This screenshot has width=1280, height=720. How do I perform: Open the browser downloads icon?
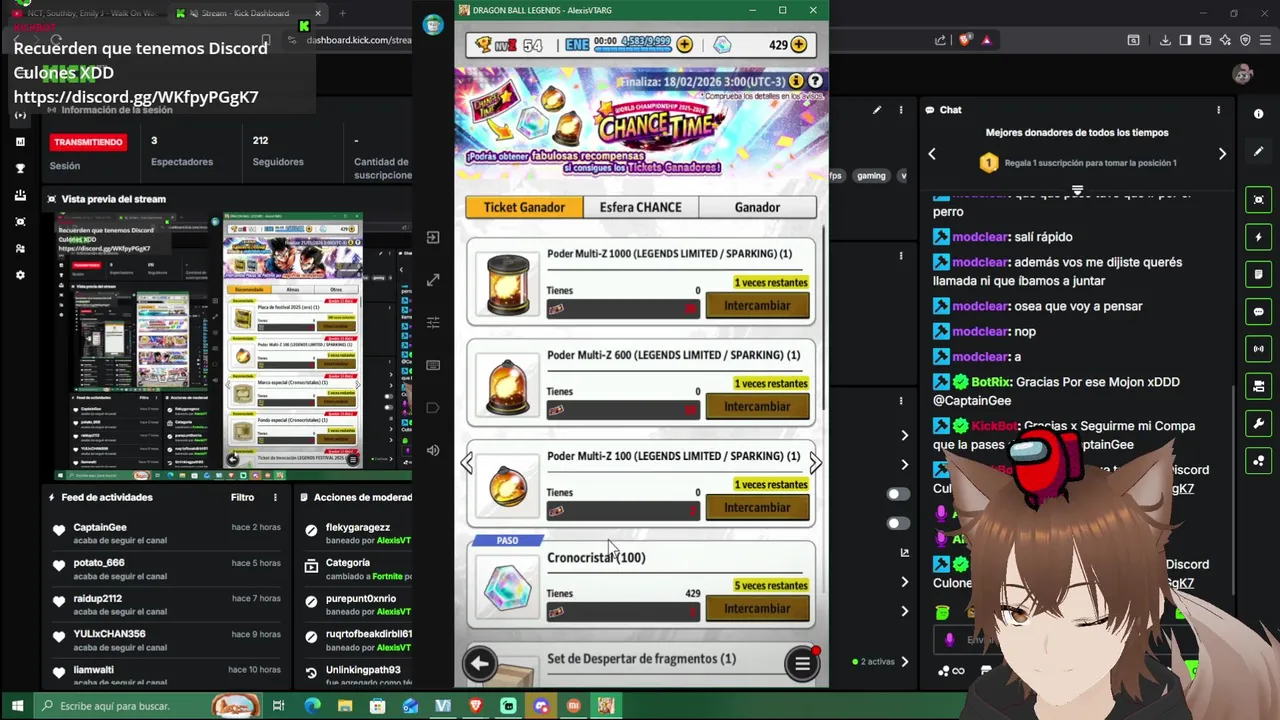1166,40
